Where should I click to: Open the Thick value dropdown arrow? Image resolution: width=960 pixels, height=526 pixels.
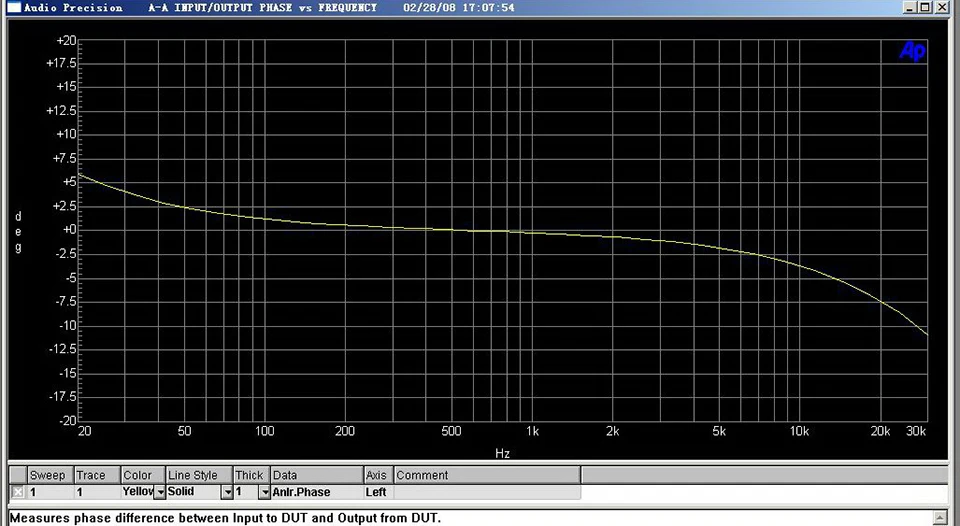tap(264, 492)
